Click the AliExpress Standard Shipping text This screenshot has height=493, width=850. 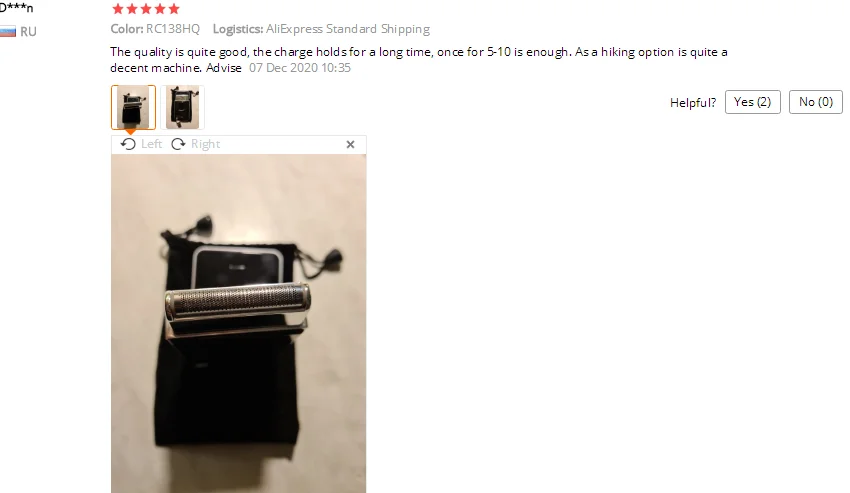[x=348, y=29]
